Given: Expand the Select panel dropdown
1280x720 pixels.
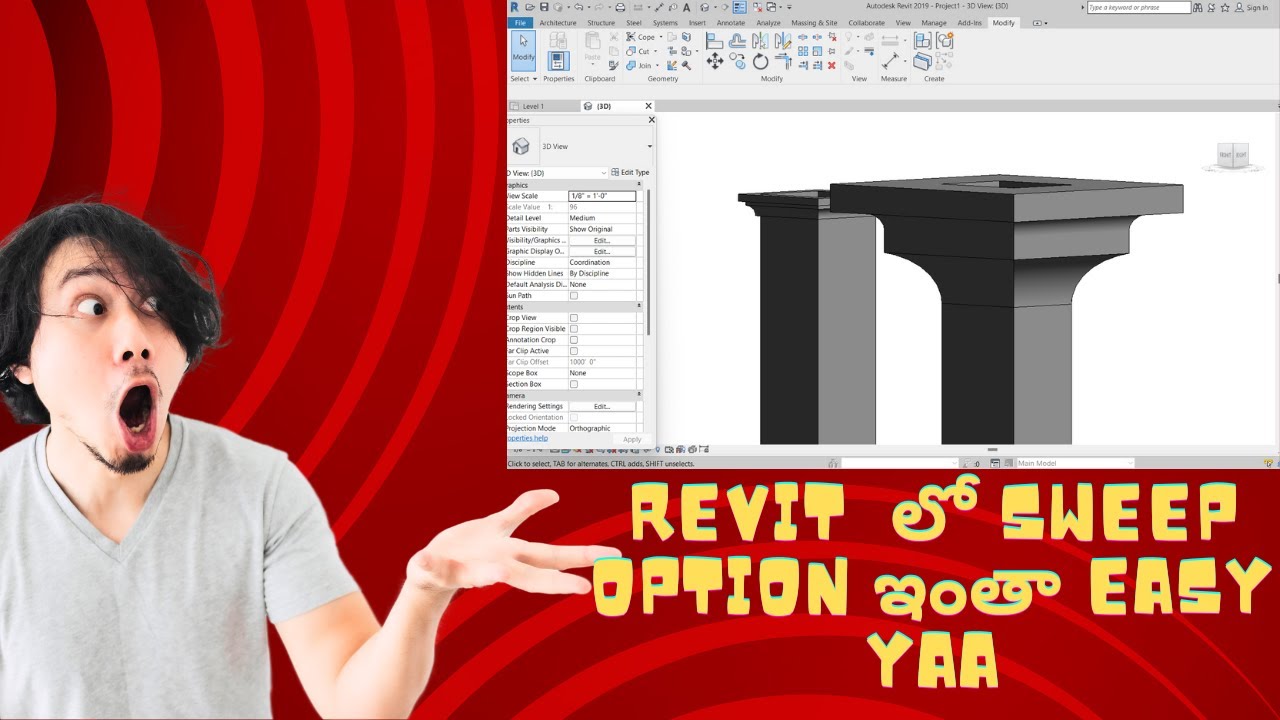Looking at the screenshot, I should 524,79.
